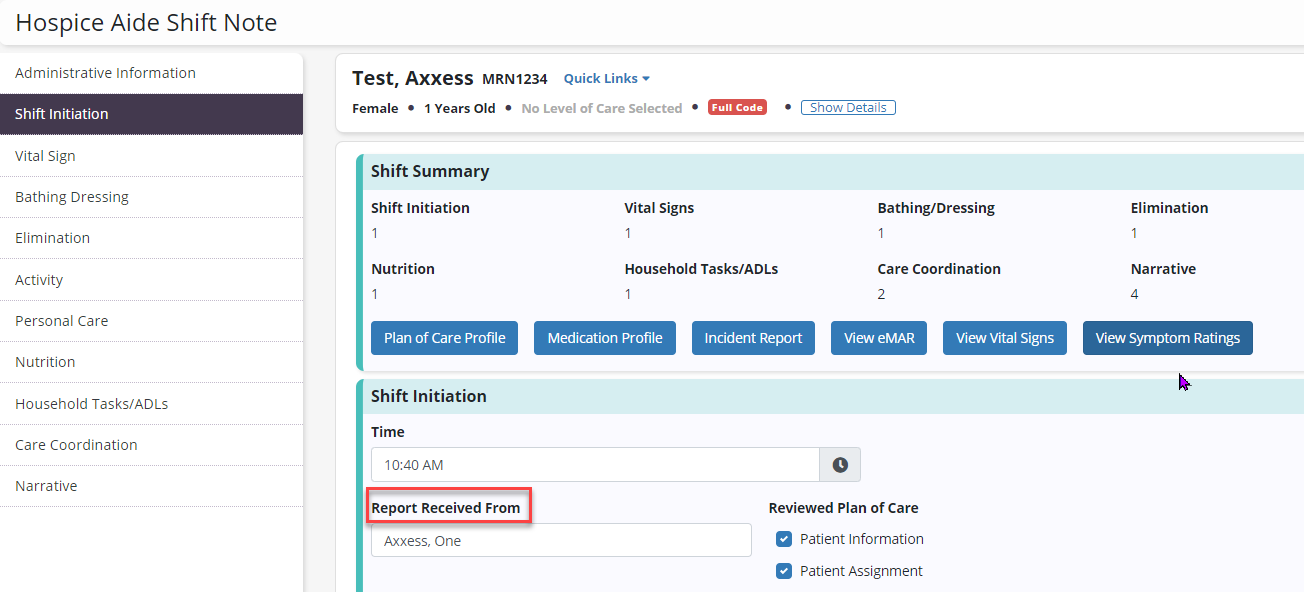The height and width of the screenshot is (592, 1304).
Task: Open the Medication Profile
Action: (x=605, y=338)
